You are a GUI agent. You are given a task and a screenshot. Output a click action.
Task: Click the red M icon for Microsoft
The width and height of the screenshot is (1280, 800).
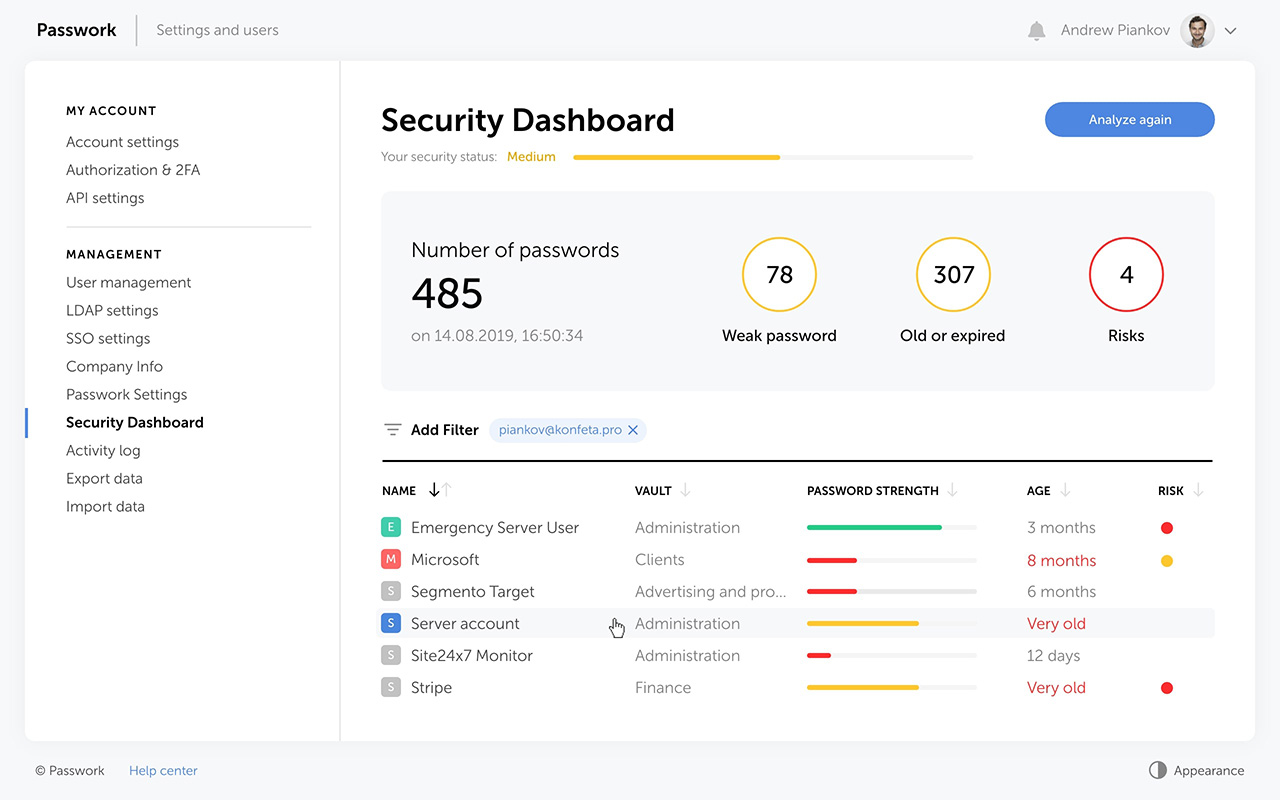click(x=391, y=559)
